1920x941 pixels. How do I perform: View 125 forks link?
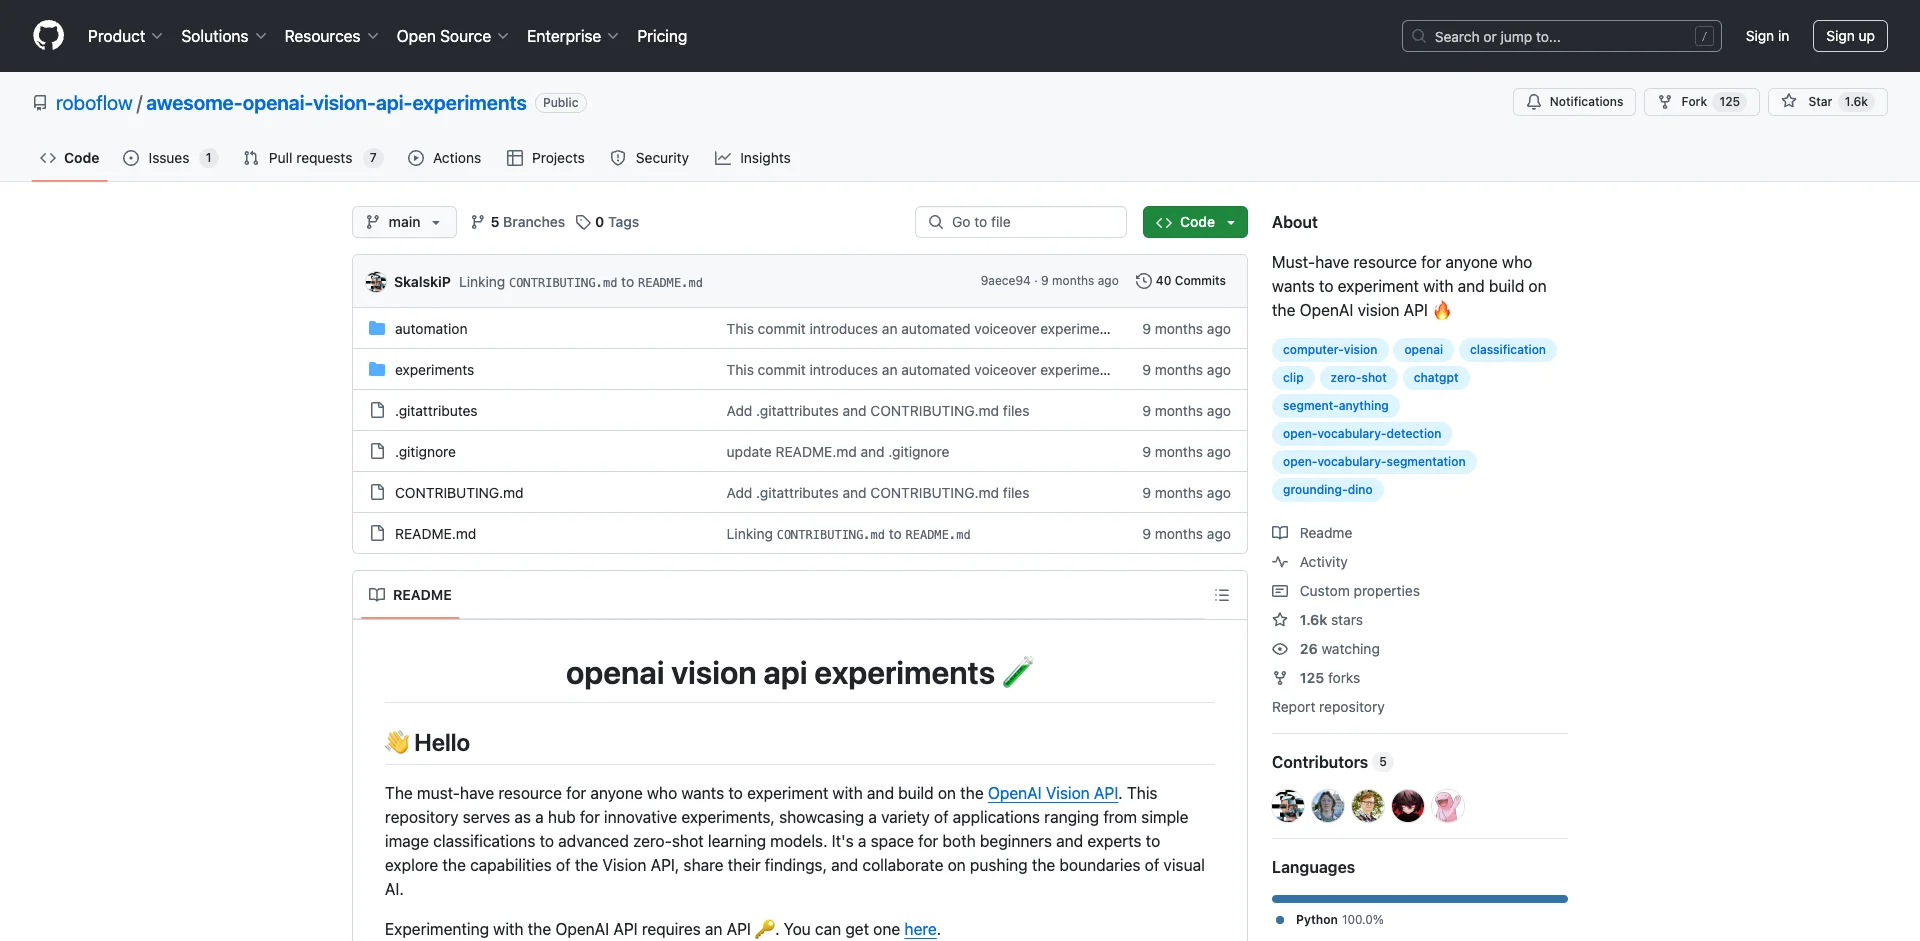click(1316, 678)
